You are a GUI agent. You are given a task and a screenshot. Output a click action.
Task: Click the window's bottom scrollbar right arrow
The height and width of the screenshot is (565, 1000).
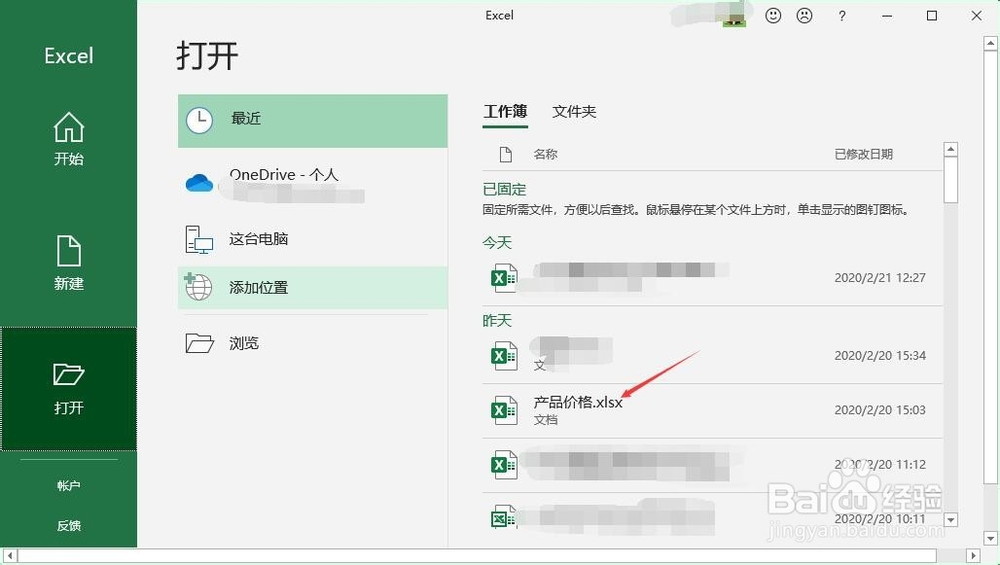[973, 555]
